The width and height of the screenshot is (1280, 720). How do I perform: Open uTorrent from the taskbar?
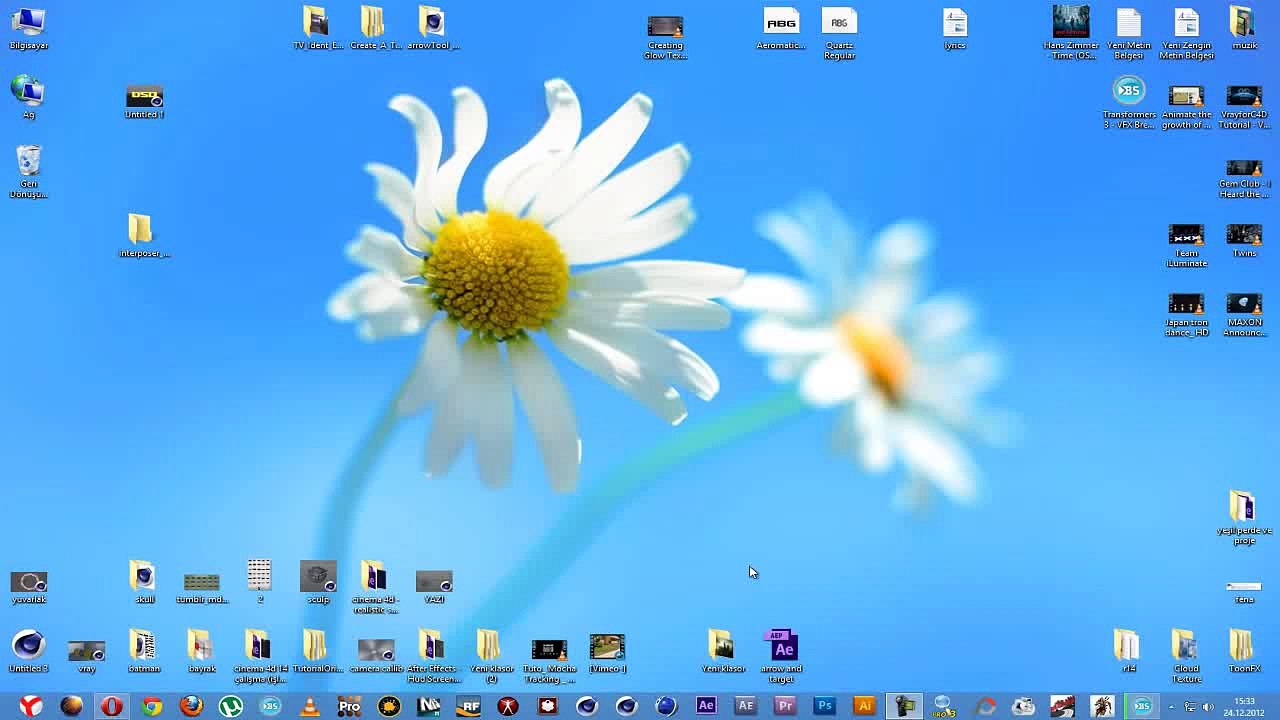coord(231,706)
